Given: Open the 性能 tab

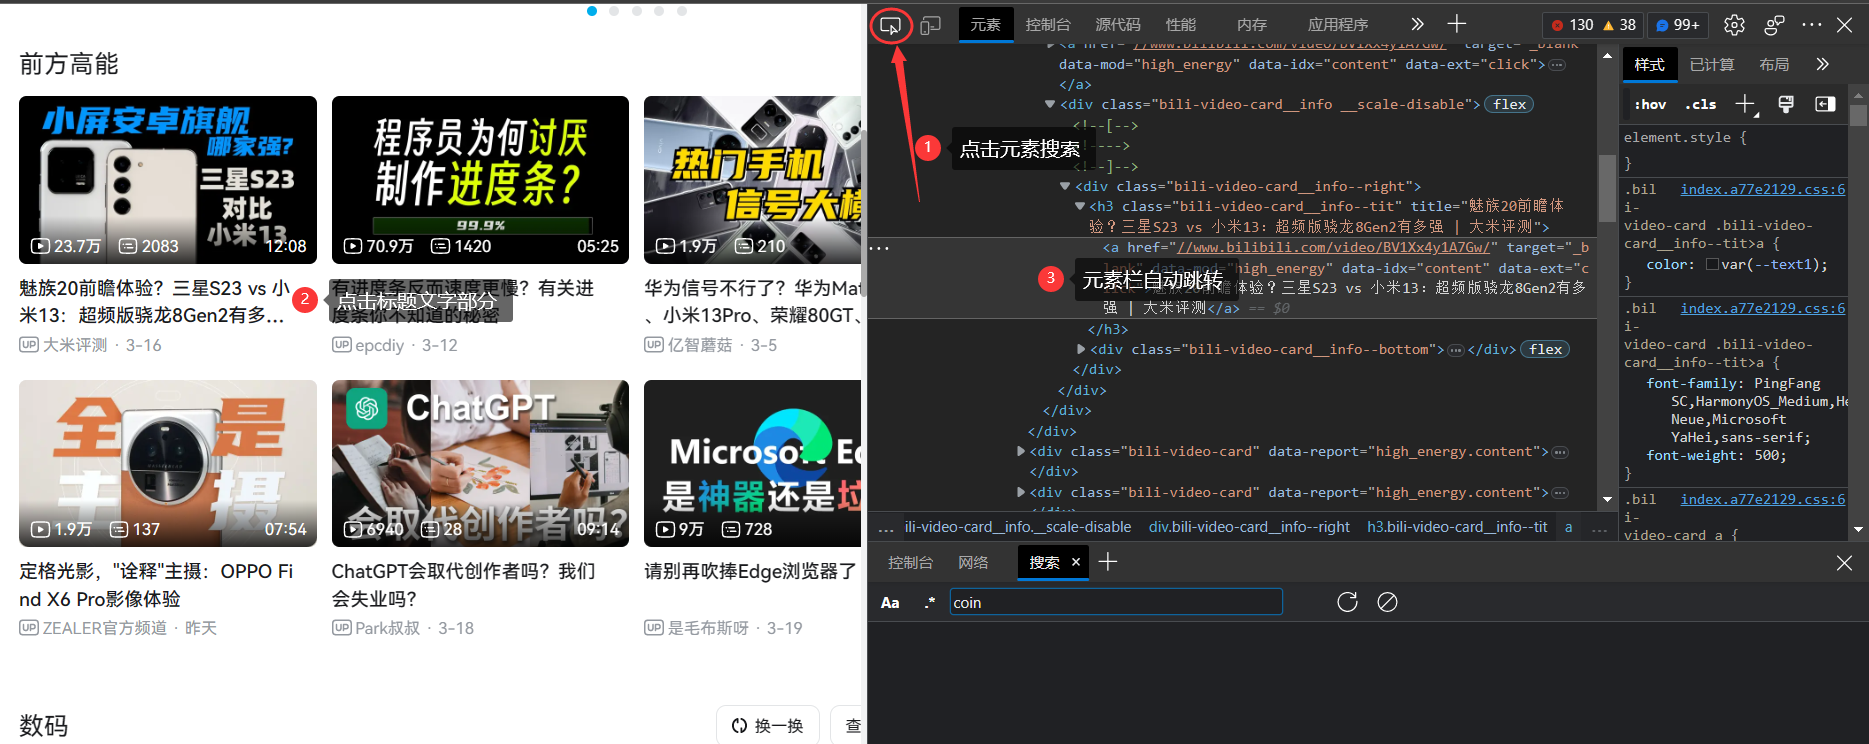Looking at the screenshot, I should (1181, 25).
